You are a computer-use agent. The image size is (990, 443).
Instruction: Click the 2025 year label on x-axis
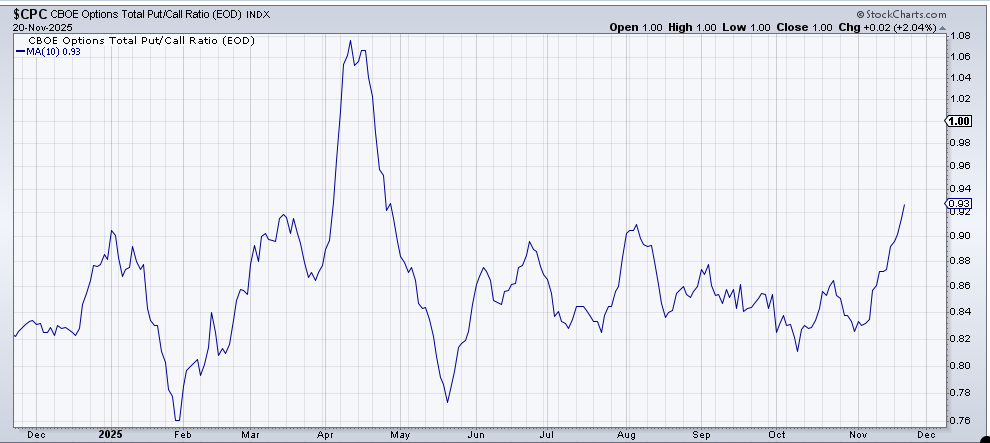111,434
